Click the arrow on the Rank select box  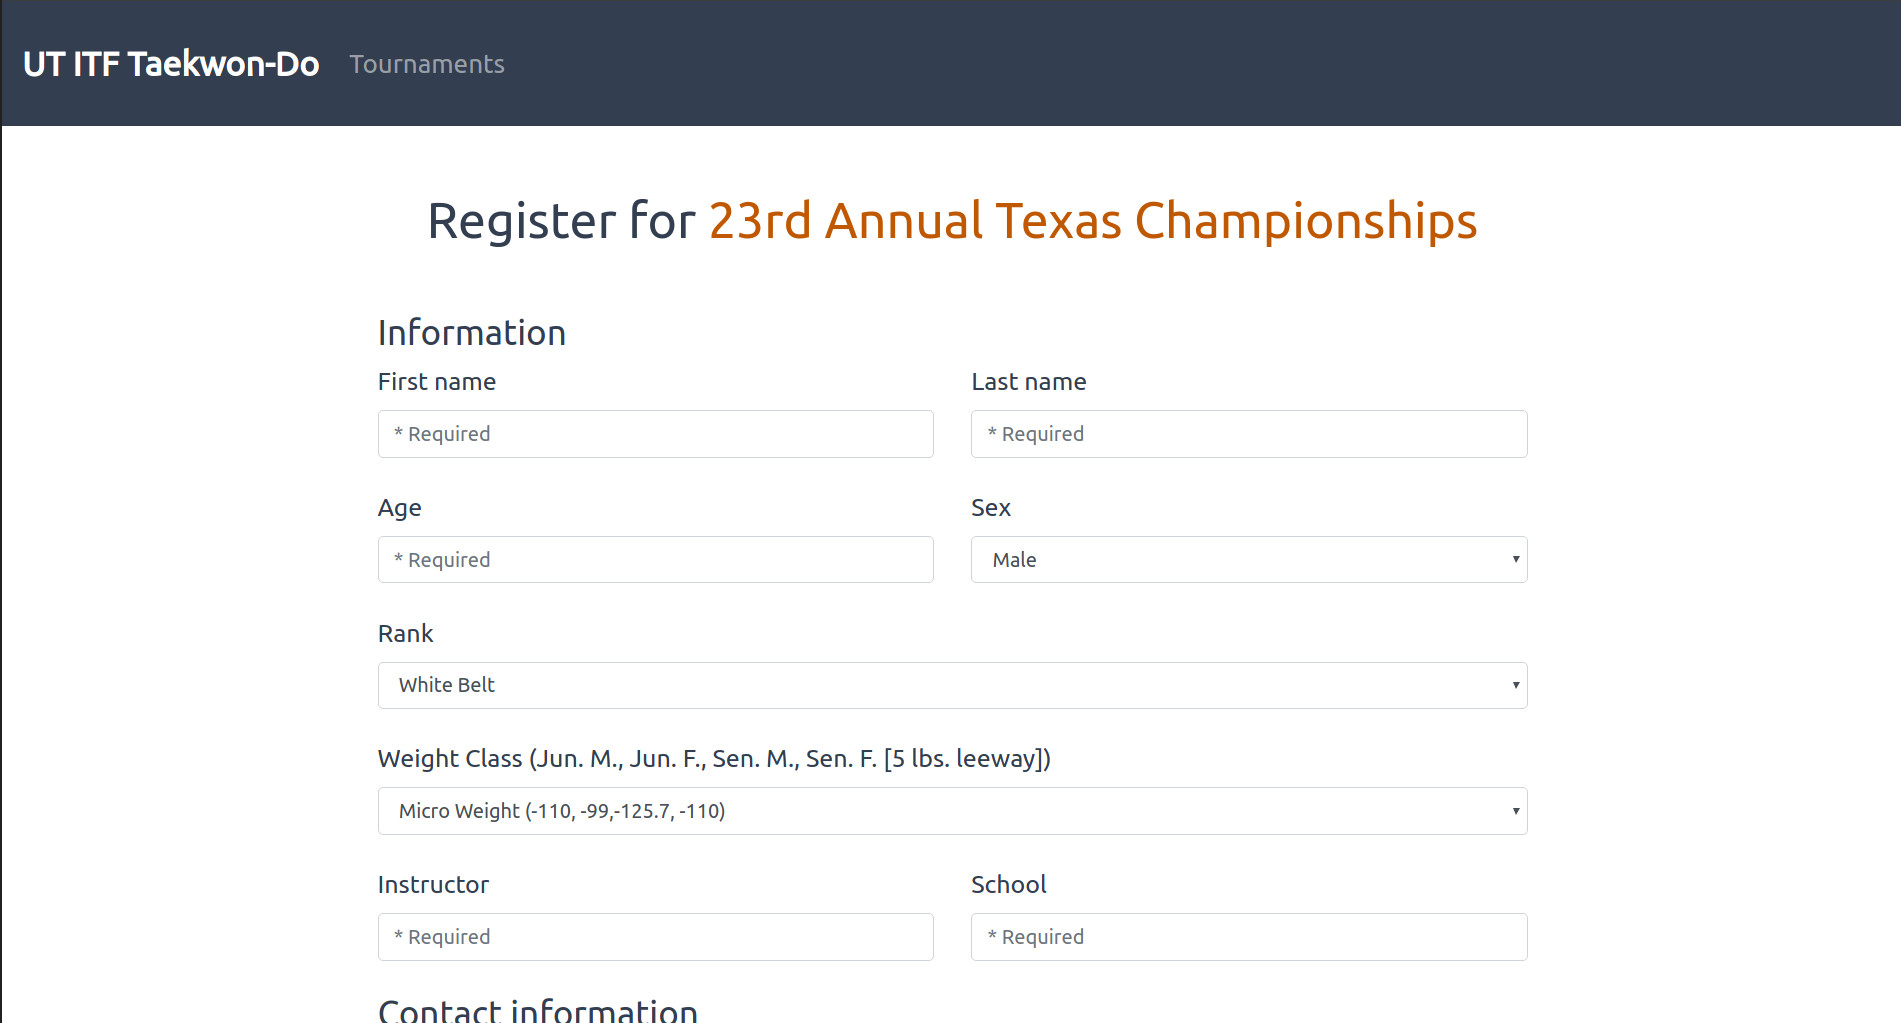point(1515,685)
